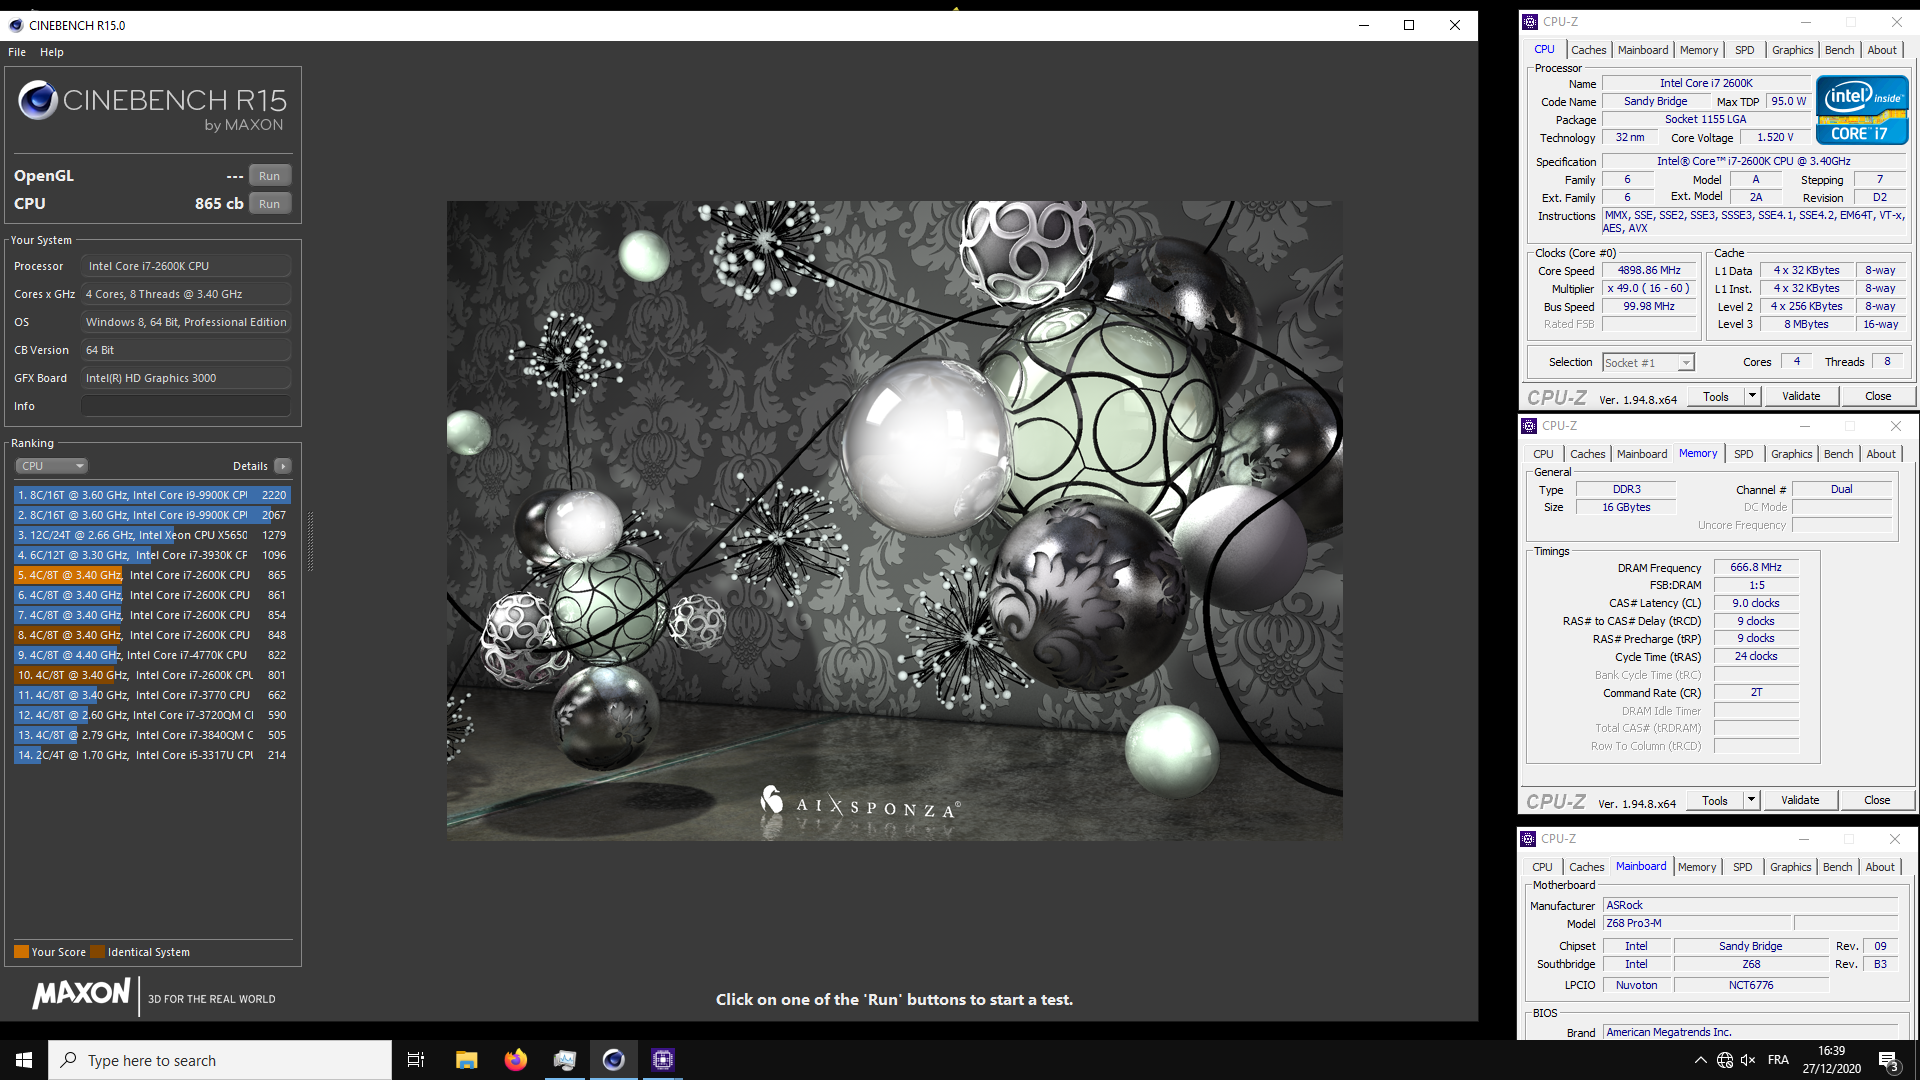Open network settings tray icon

pyautogui.click(x=1725, y=1060)
